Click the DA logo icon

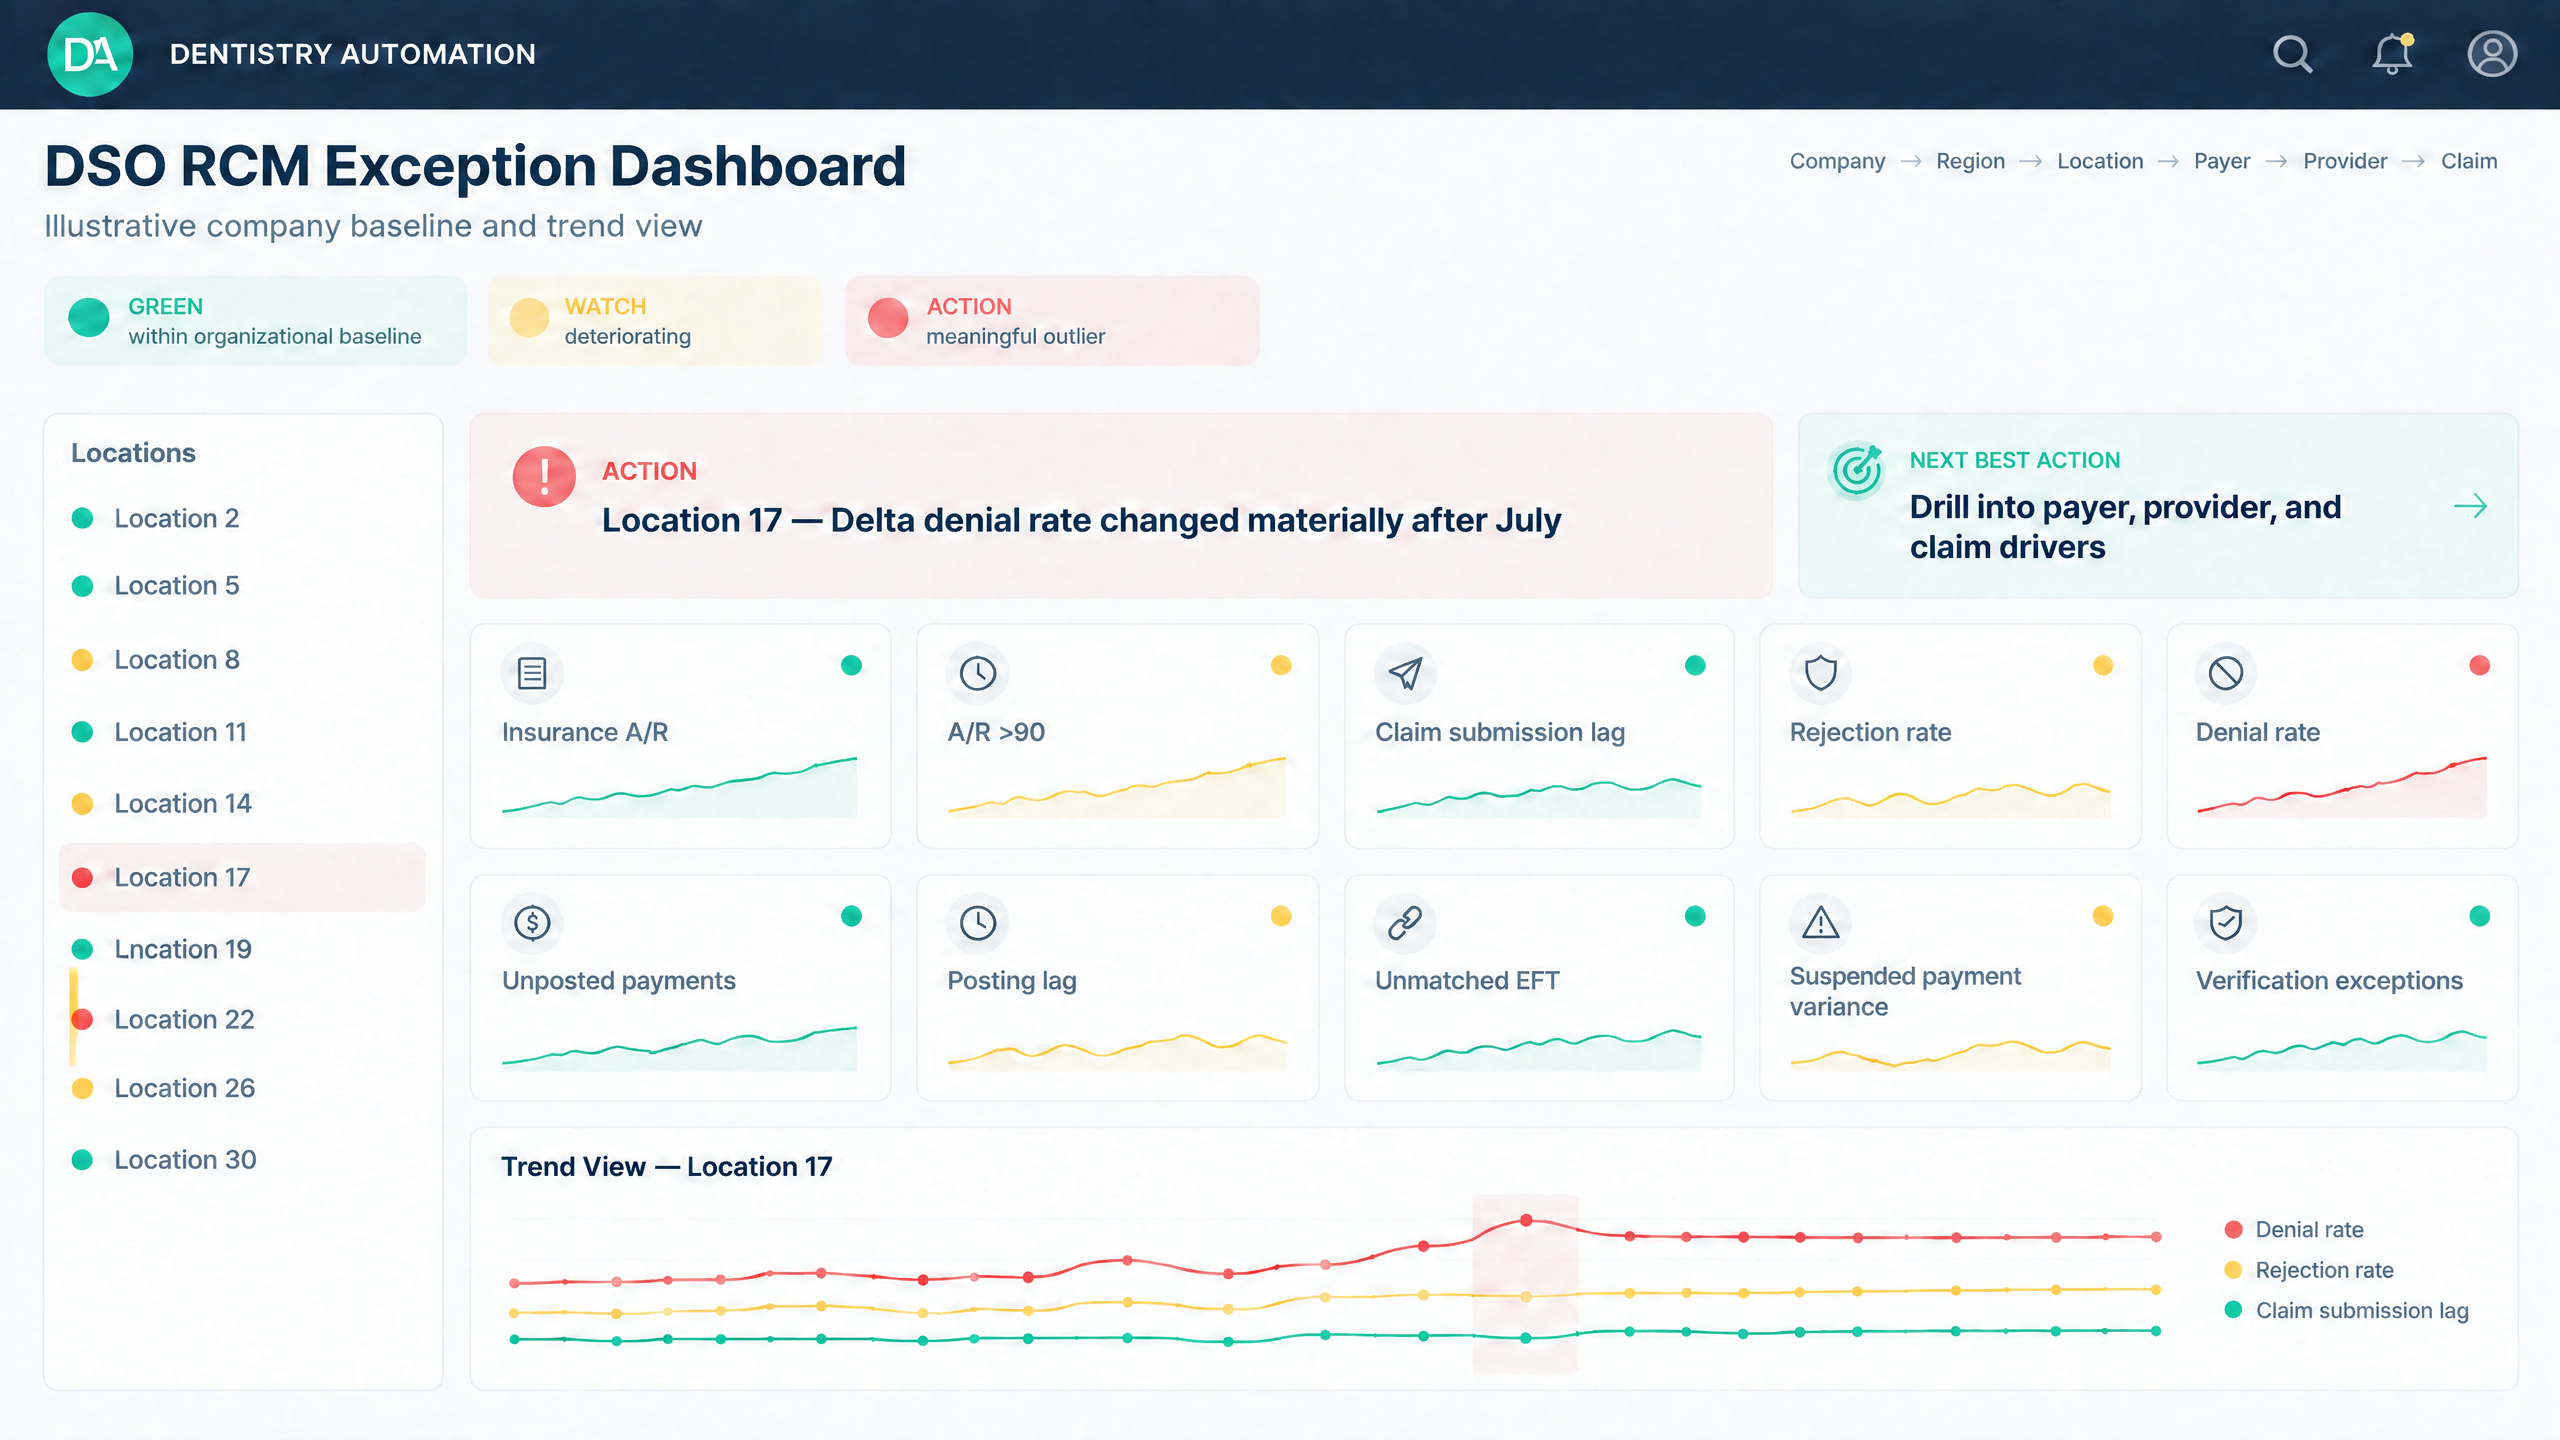click(x=90, y=54)
